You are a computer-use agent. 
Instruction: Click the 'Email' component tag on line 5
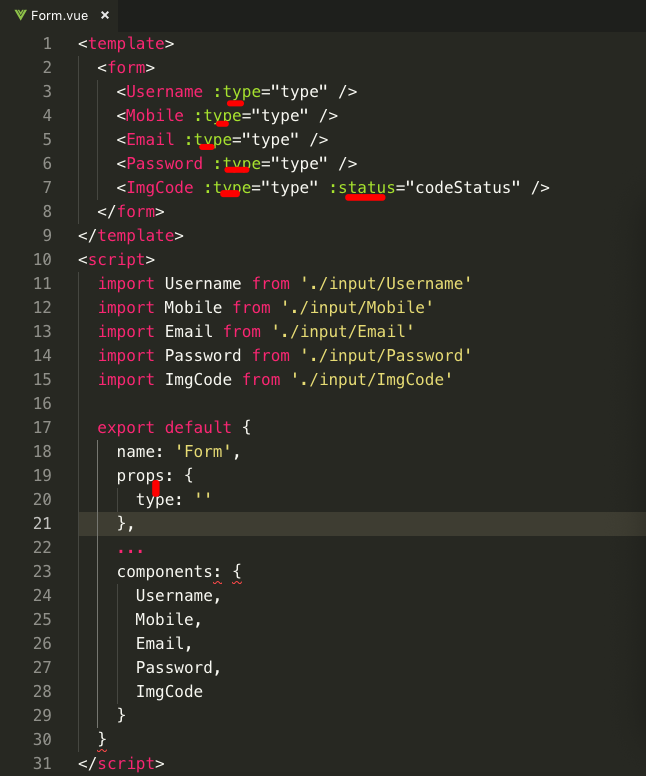click(x=150, y=140)
